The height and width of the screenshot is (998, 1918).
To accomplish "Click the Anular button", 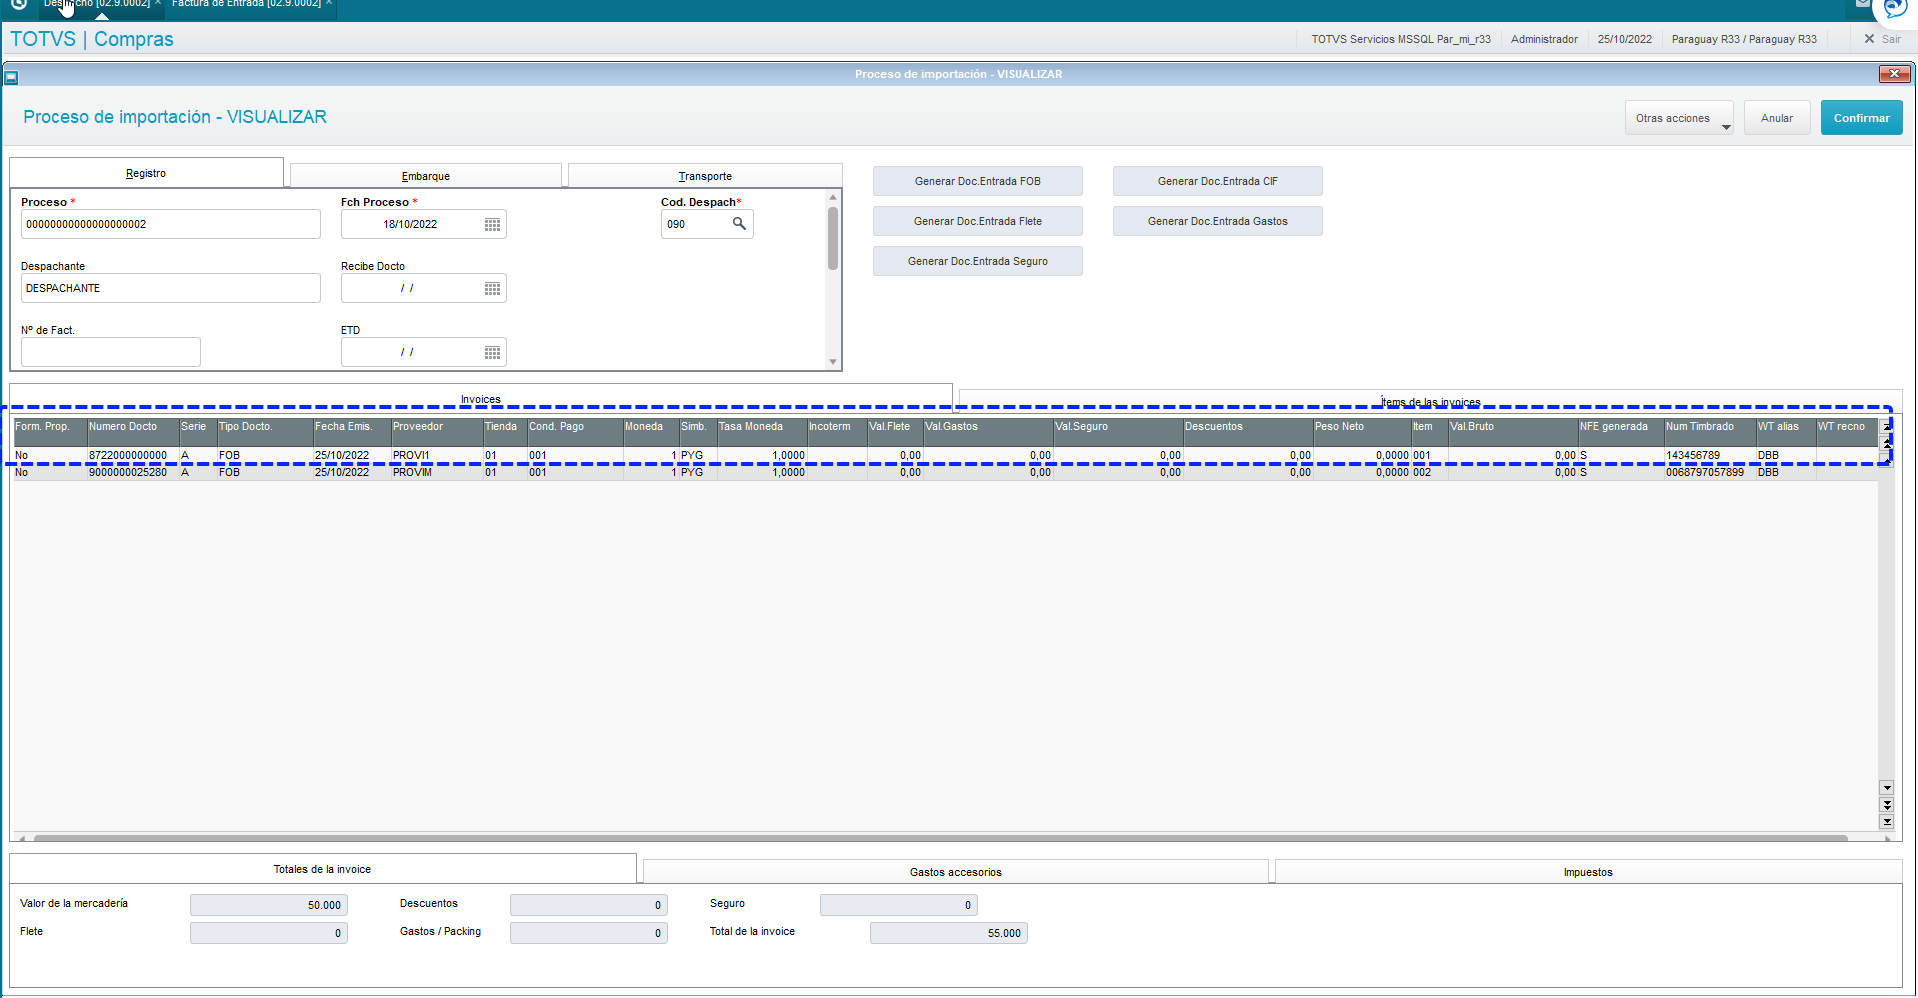I will [1777, 118].
